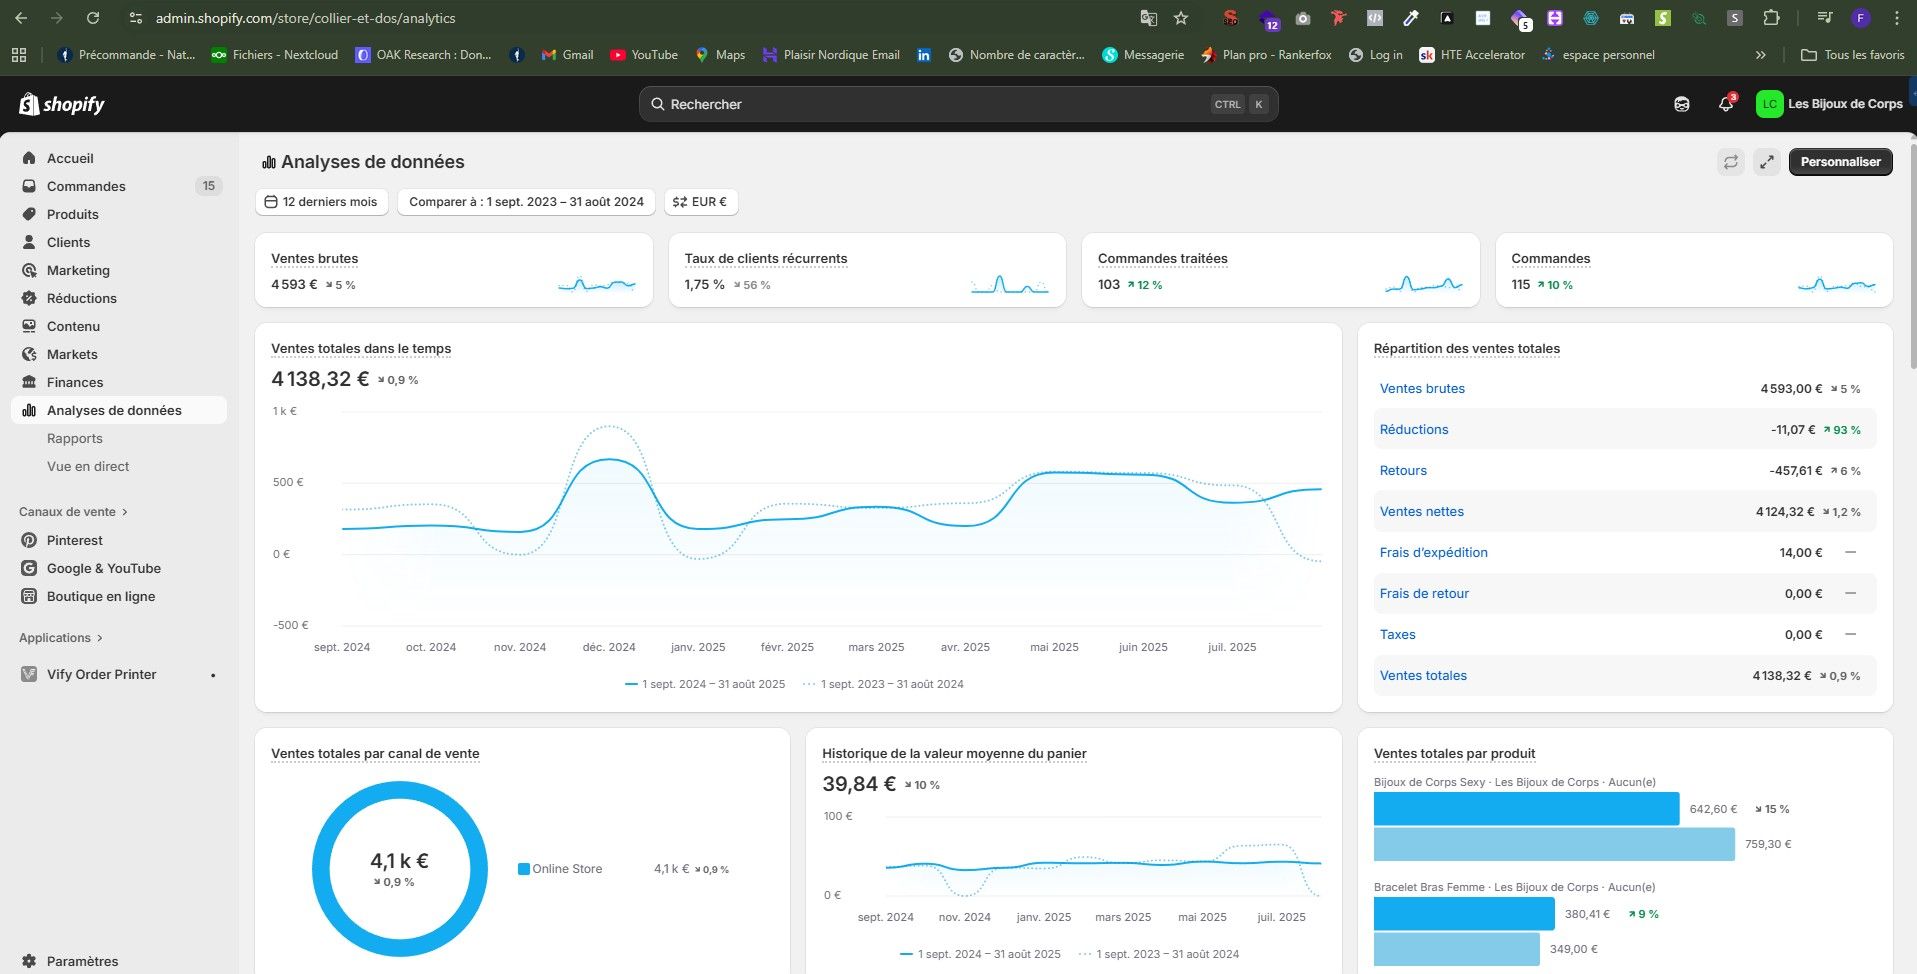
Task: Open the EUR € currency selector
Action: coord(700,202)
